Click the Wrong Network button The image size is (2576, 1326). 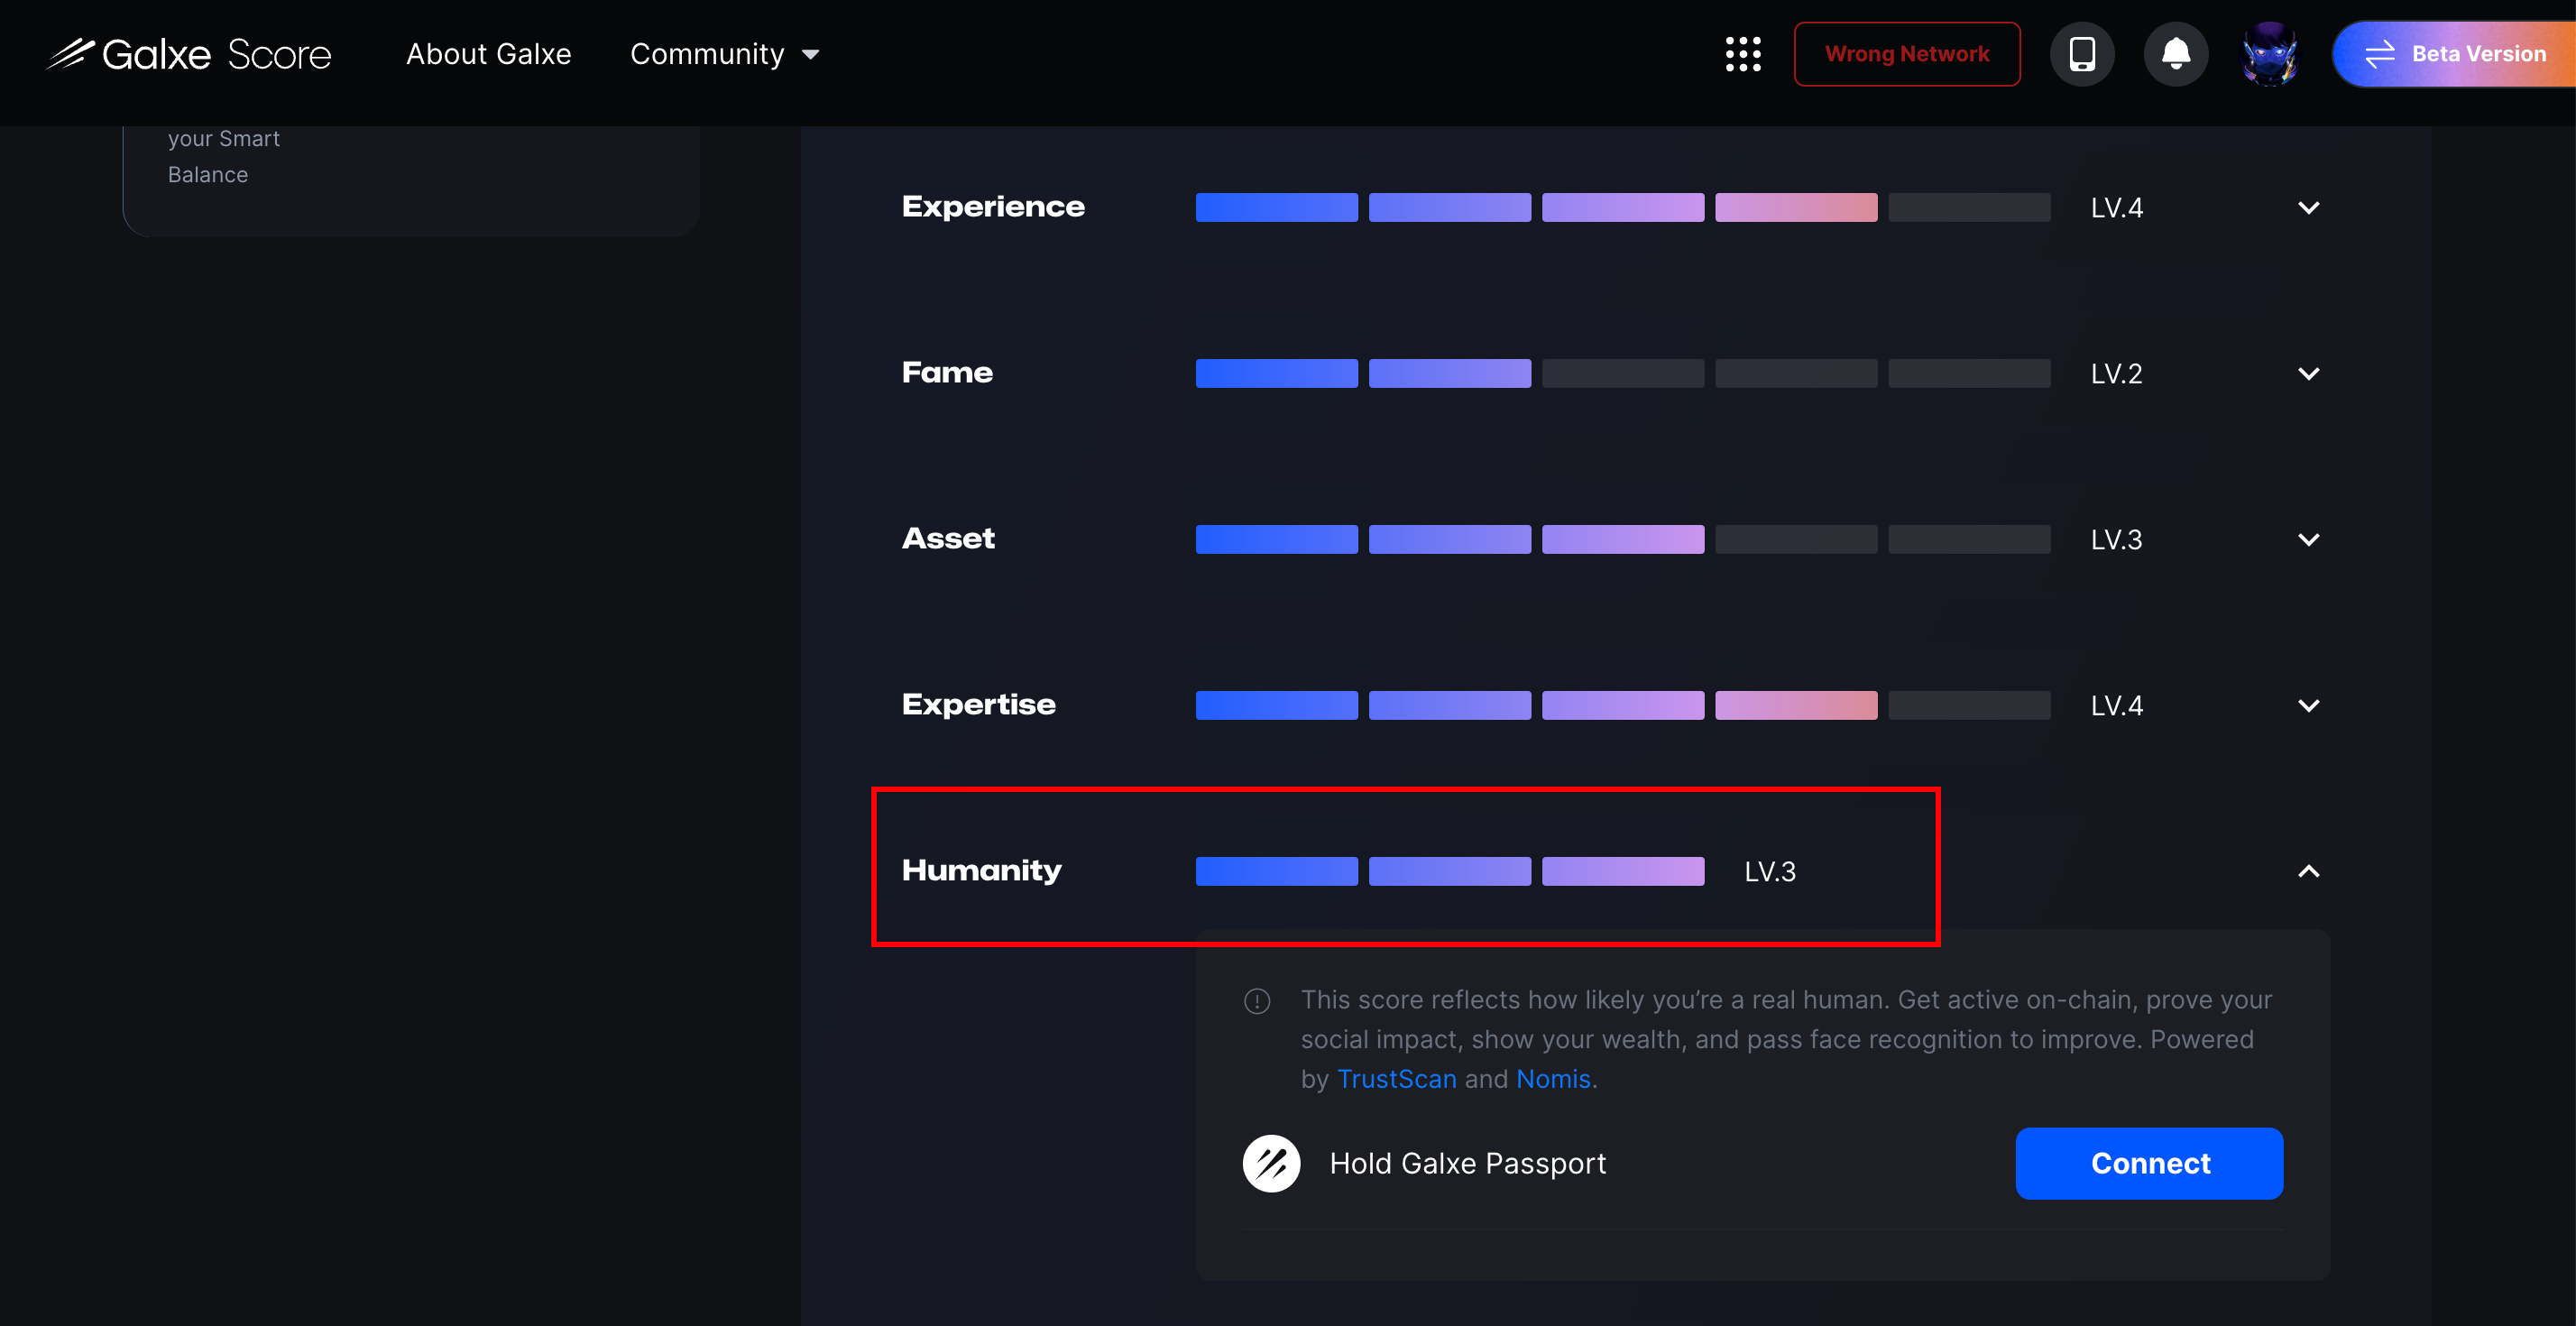(x=1907, y=54)
